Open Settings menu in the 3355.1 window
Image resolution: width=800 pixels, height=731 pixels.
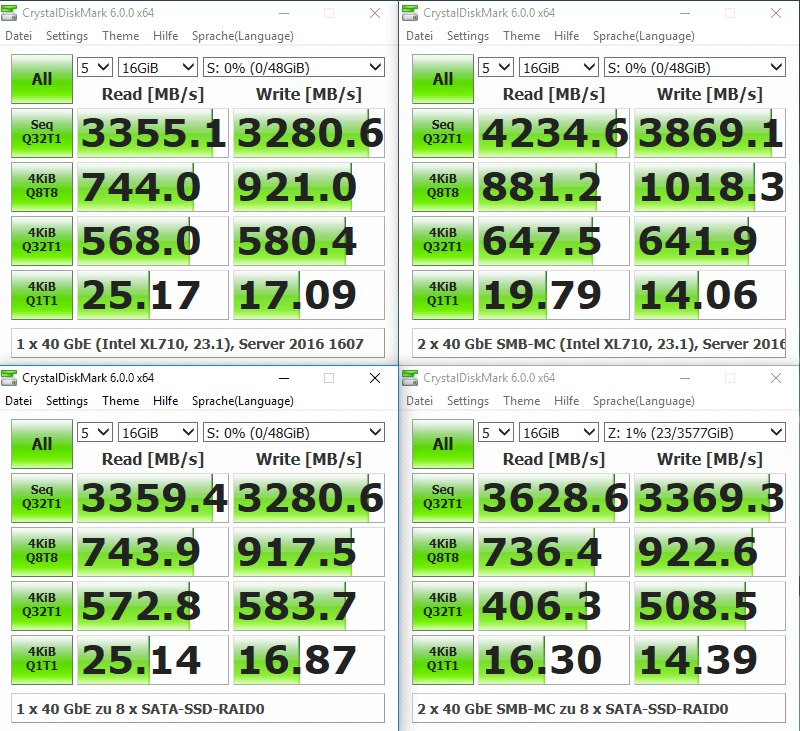pos(67,36)
